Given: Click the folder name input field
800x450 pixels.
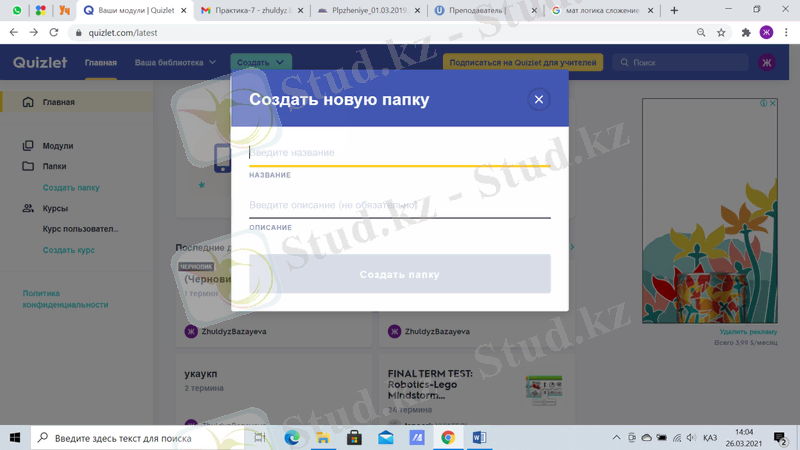Looking at the screenshot, I should point(399,153).
